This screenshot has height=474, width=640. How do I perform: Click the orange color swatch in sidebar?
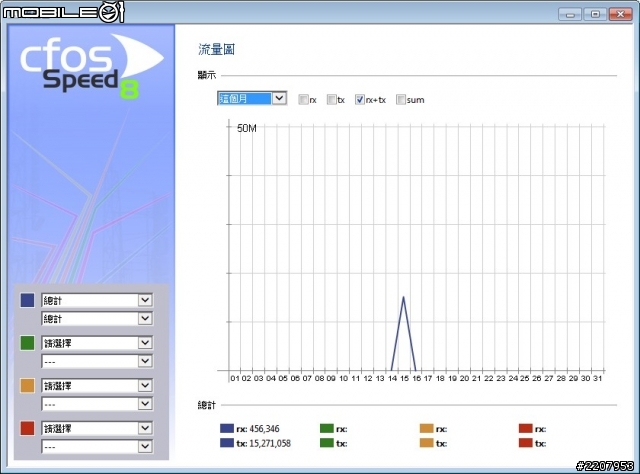pyautogui.click(x=27, y=385)
